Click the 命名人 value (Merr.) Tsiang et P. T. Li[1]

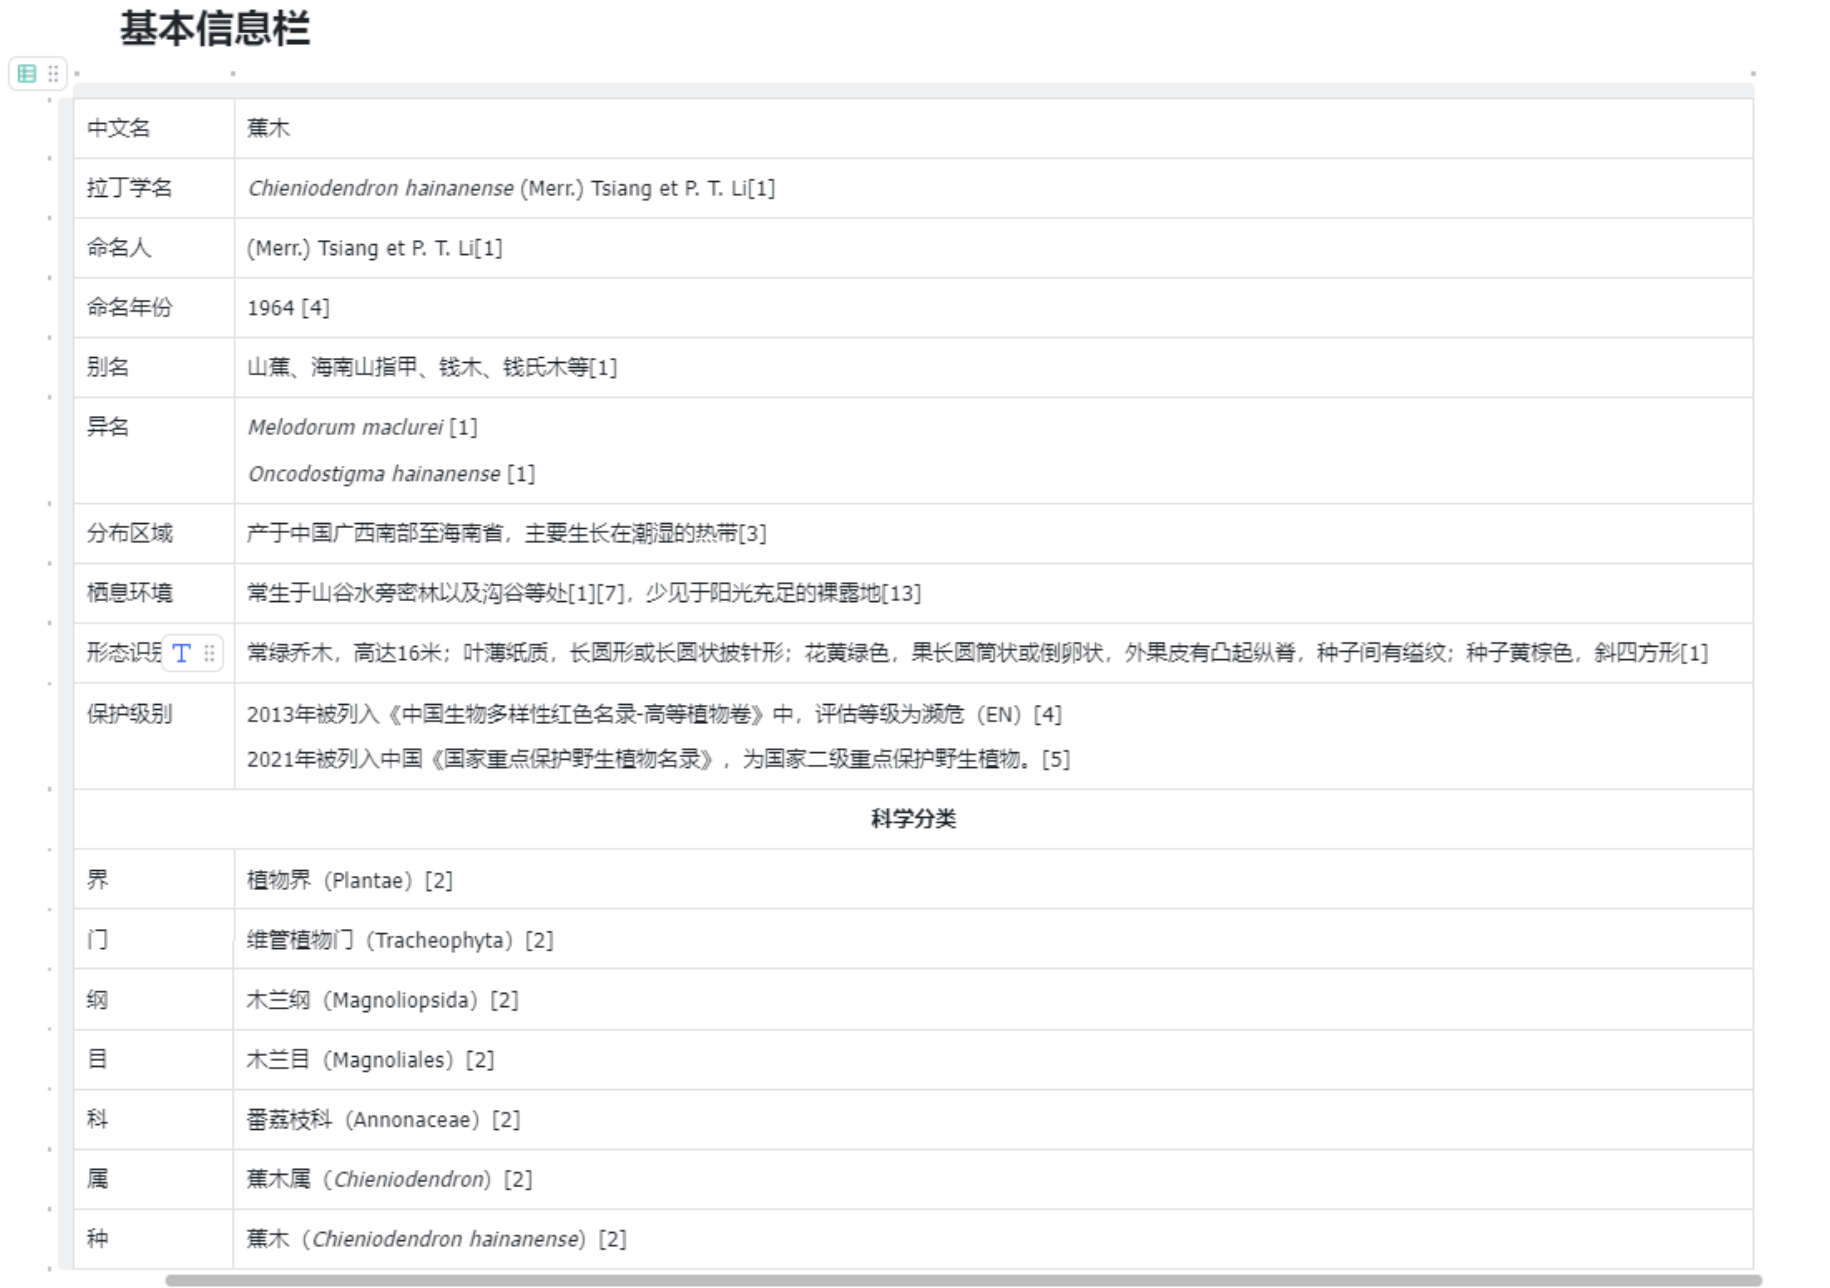click(375, 248)
